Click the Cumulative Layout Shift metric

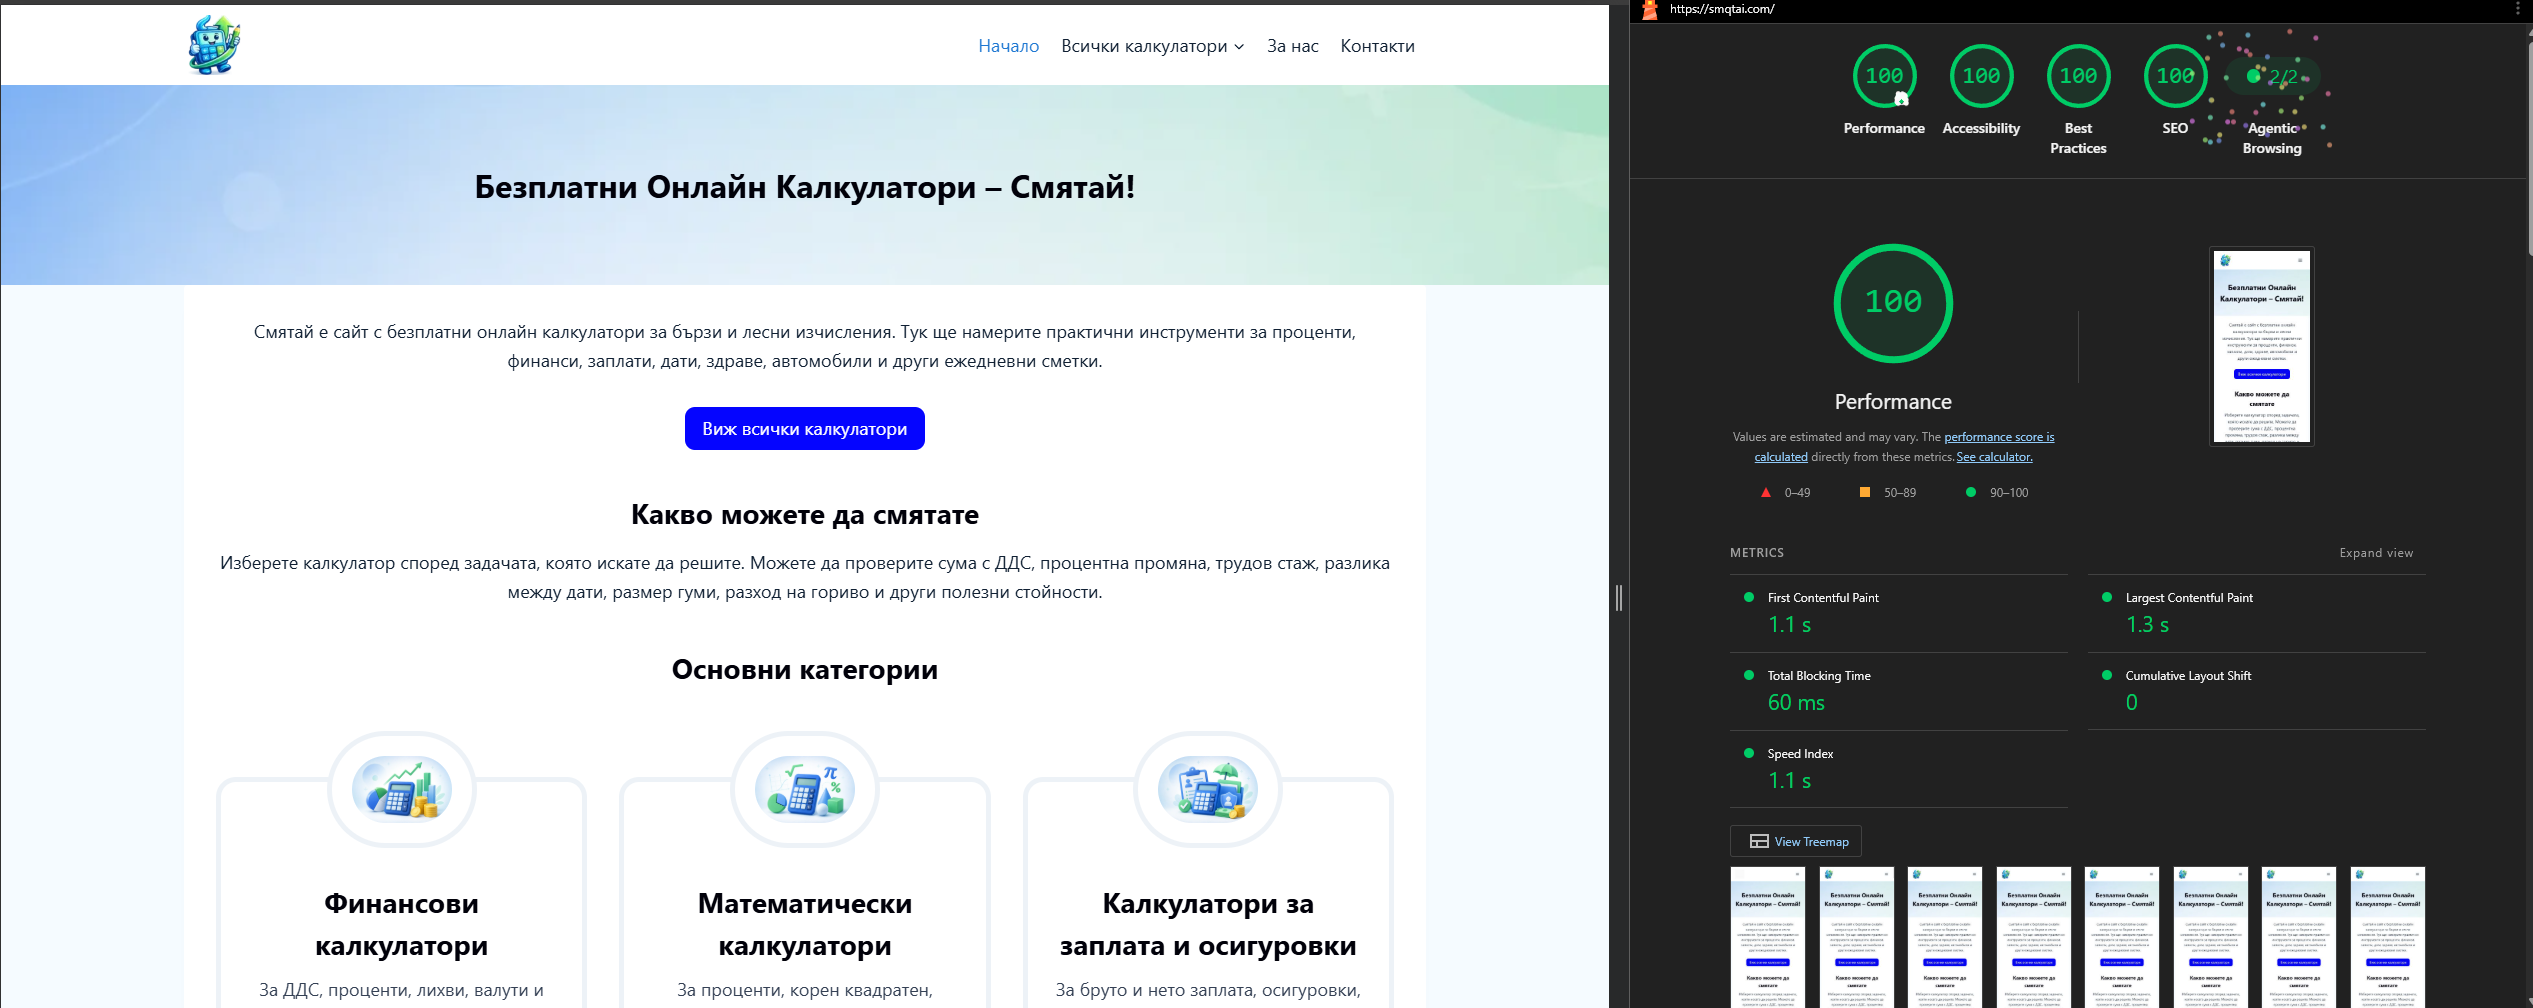(2257, 691)
